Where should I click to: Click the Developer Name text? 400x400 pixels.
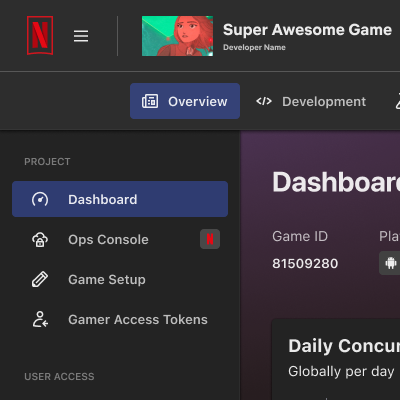(x=254, y=47)
